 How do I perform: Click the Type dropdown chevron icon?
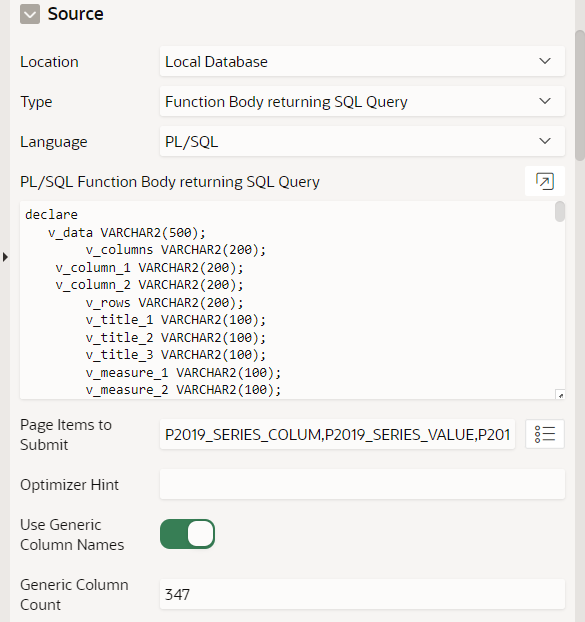pyautogui.click(x=545, y=101)
